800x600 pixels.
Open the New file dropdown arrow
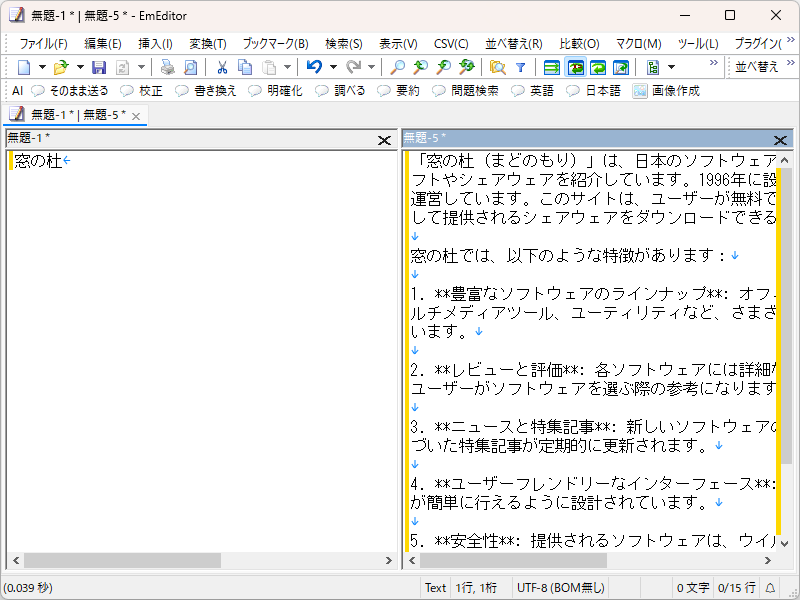point(42,67)
